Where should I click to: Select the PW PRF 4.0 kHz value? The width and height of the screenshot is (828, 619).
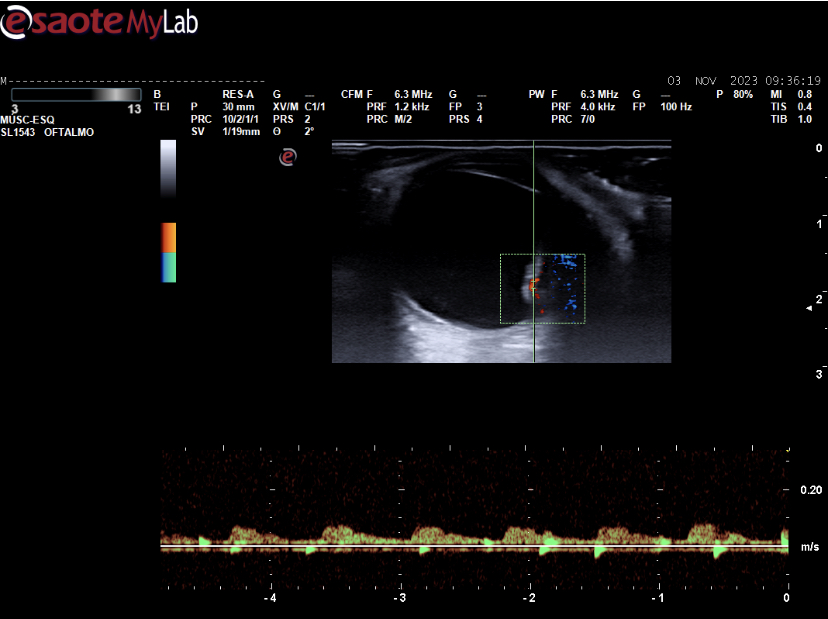(x=599, y=106)
